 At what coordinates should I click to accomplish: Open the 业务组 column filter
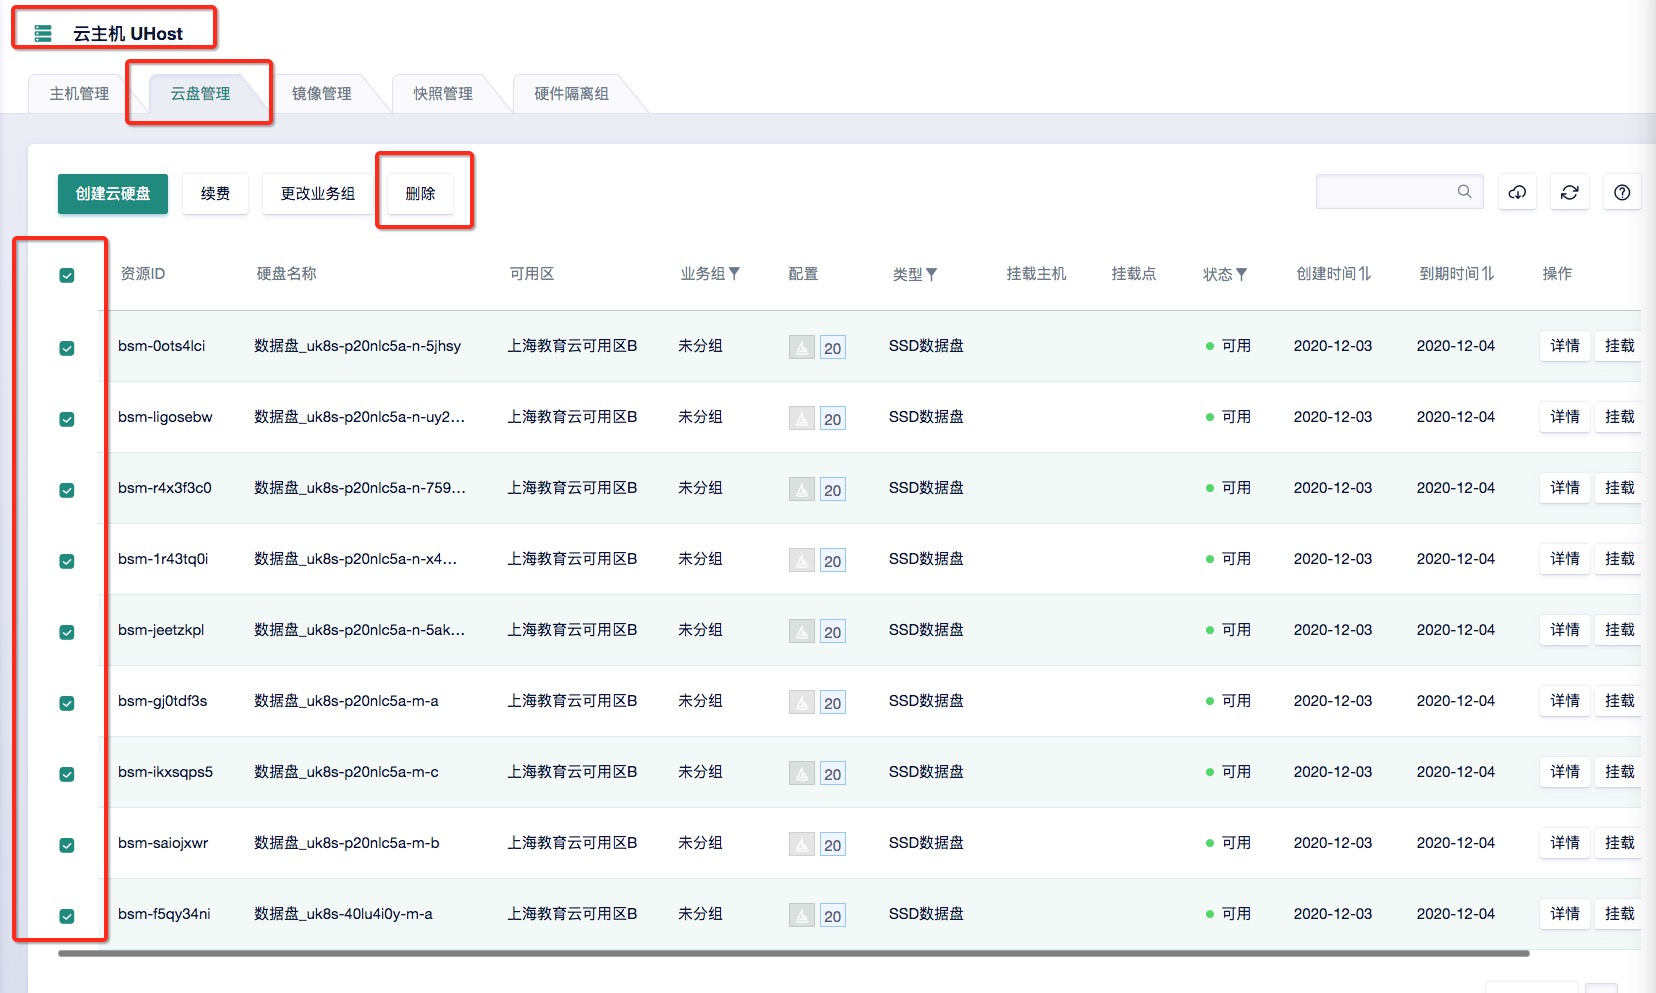734,274
